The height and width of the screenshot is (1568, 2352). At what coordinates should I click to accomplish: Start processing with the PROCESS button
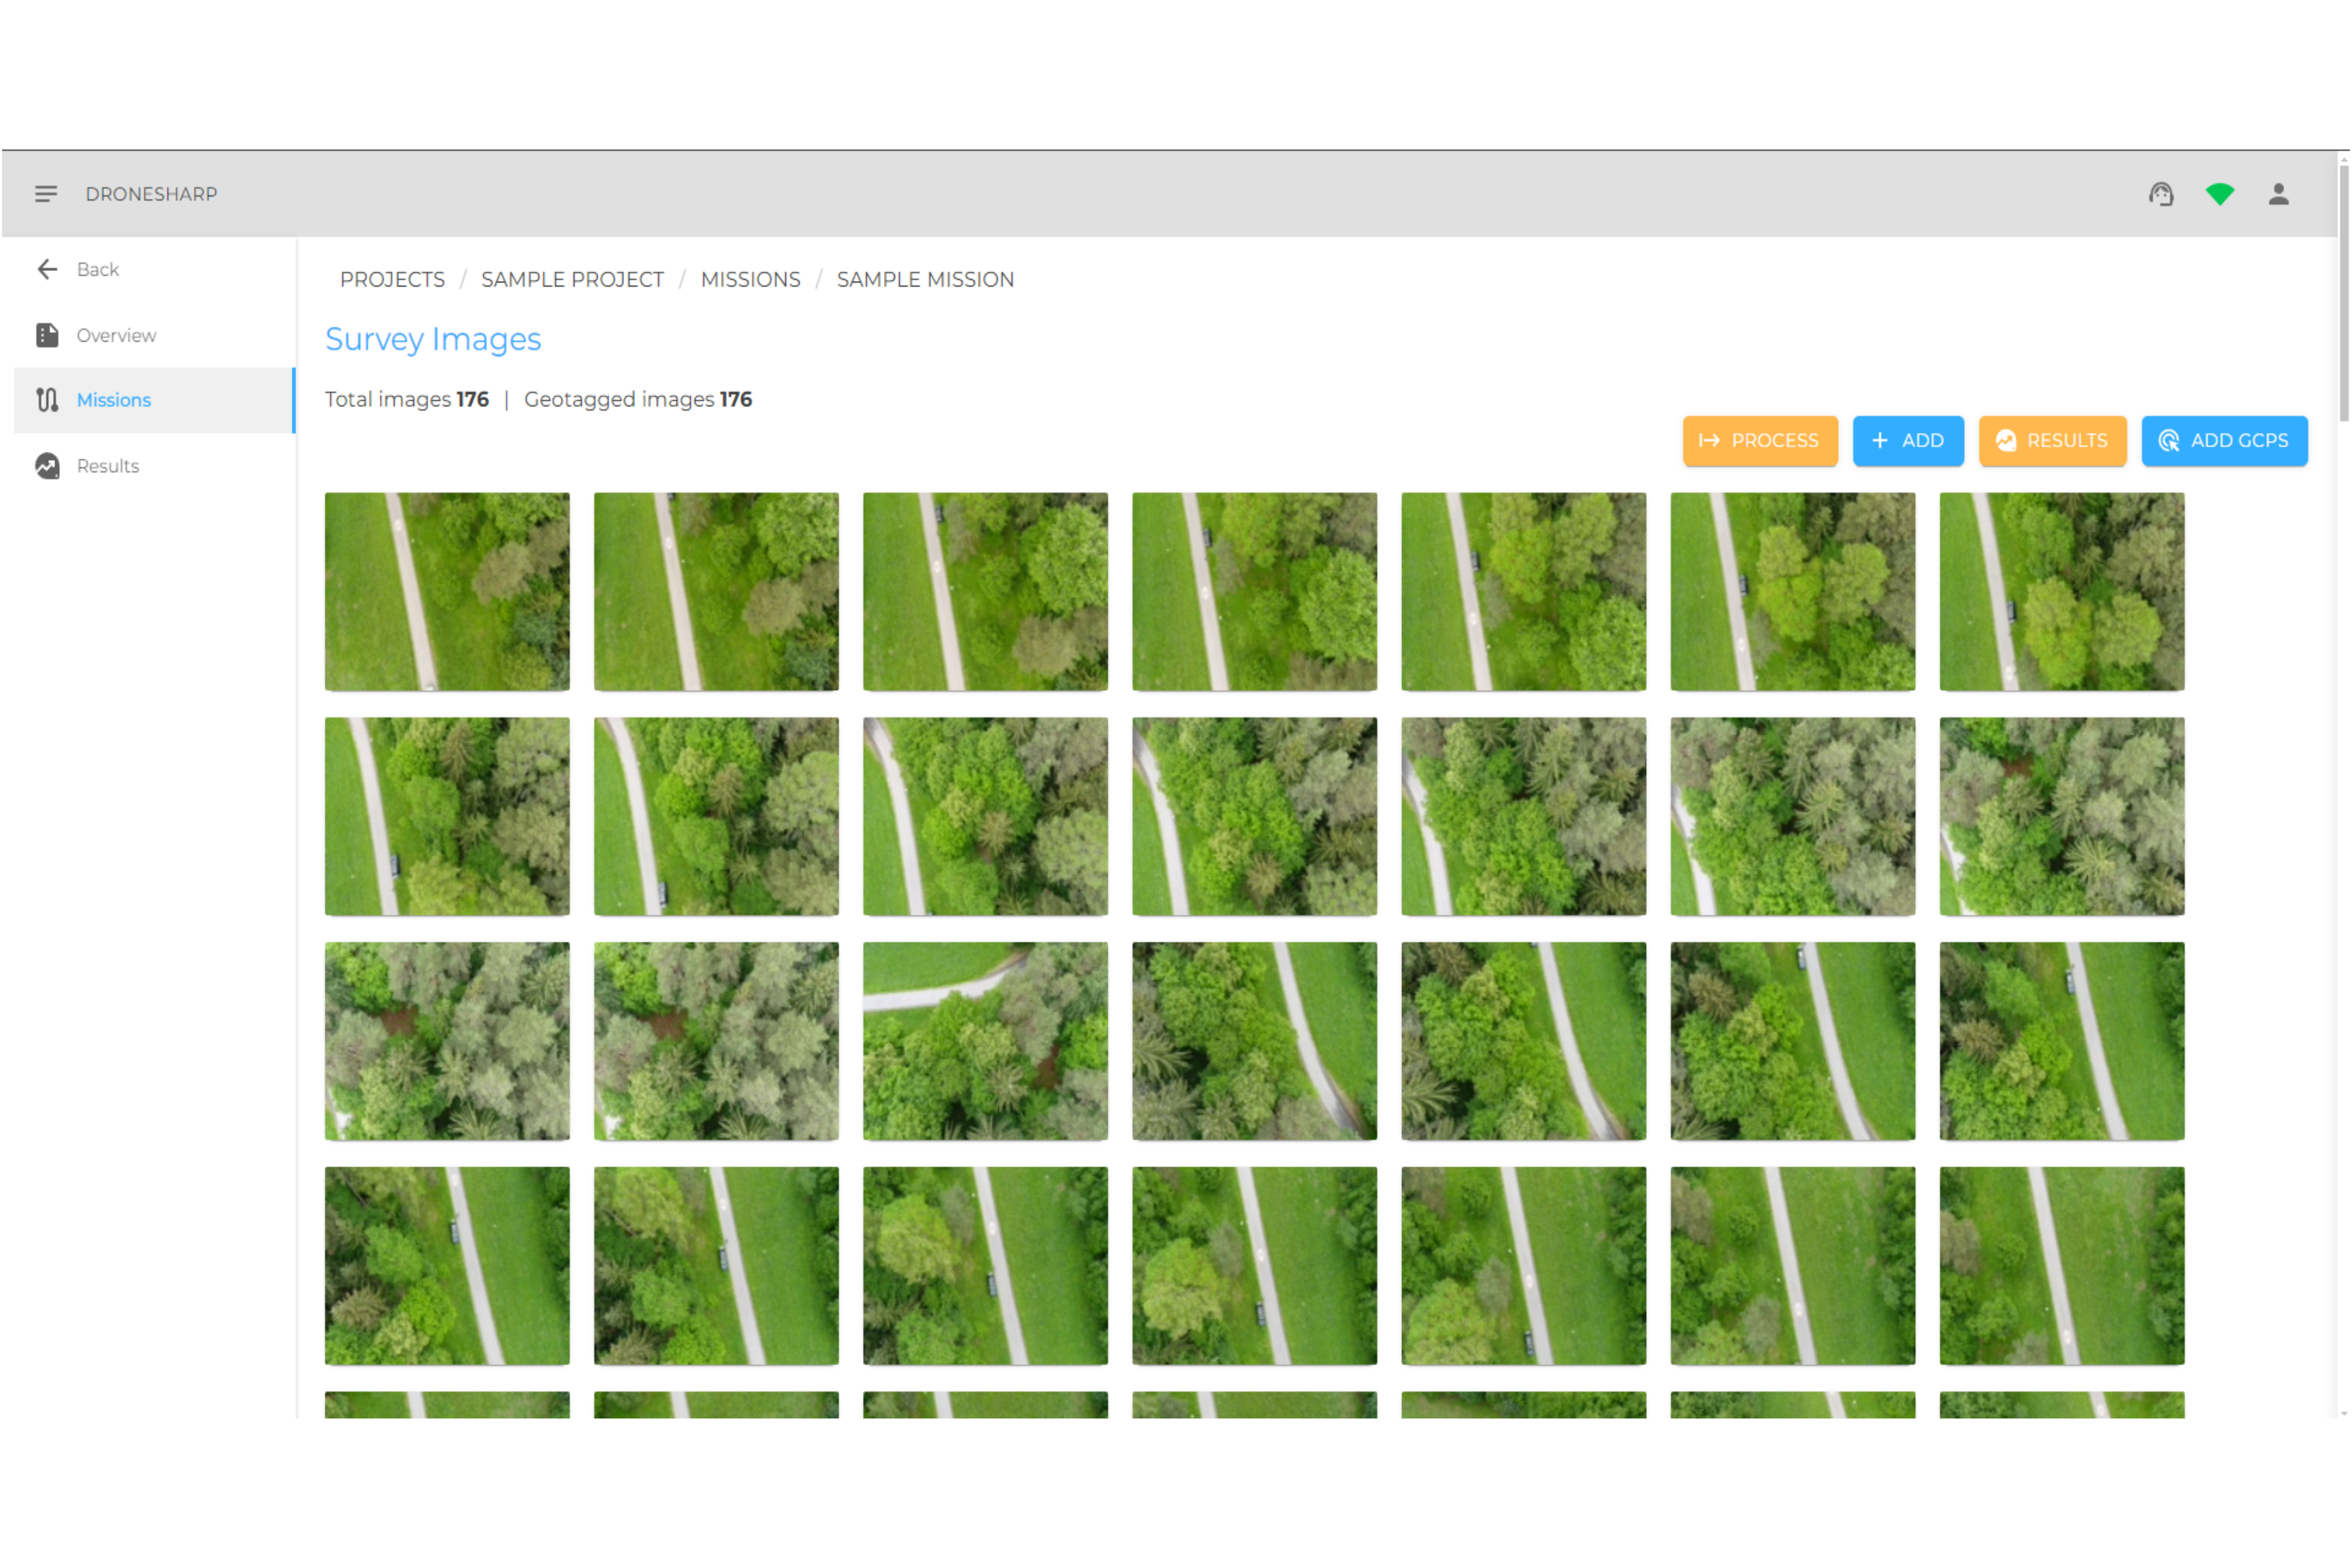click(1760, 441)
